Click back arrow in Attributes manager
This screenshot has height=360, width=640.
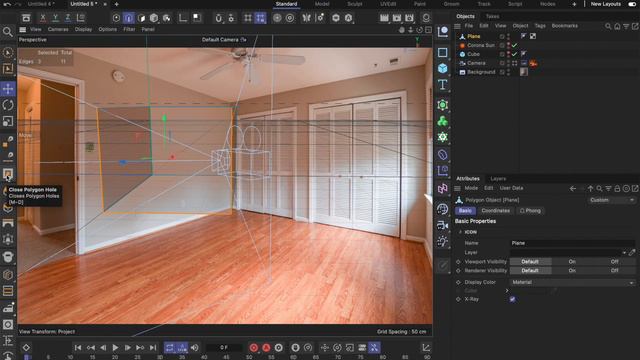pos(573,188)
